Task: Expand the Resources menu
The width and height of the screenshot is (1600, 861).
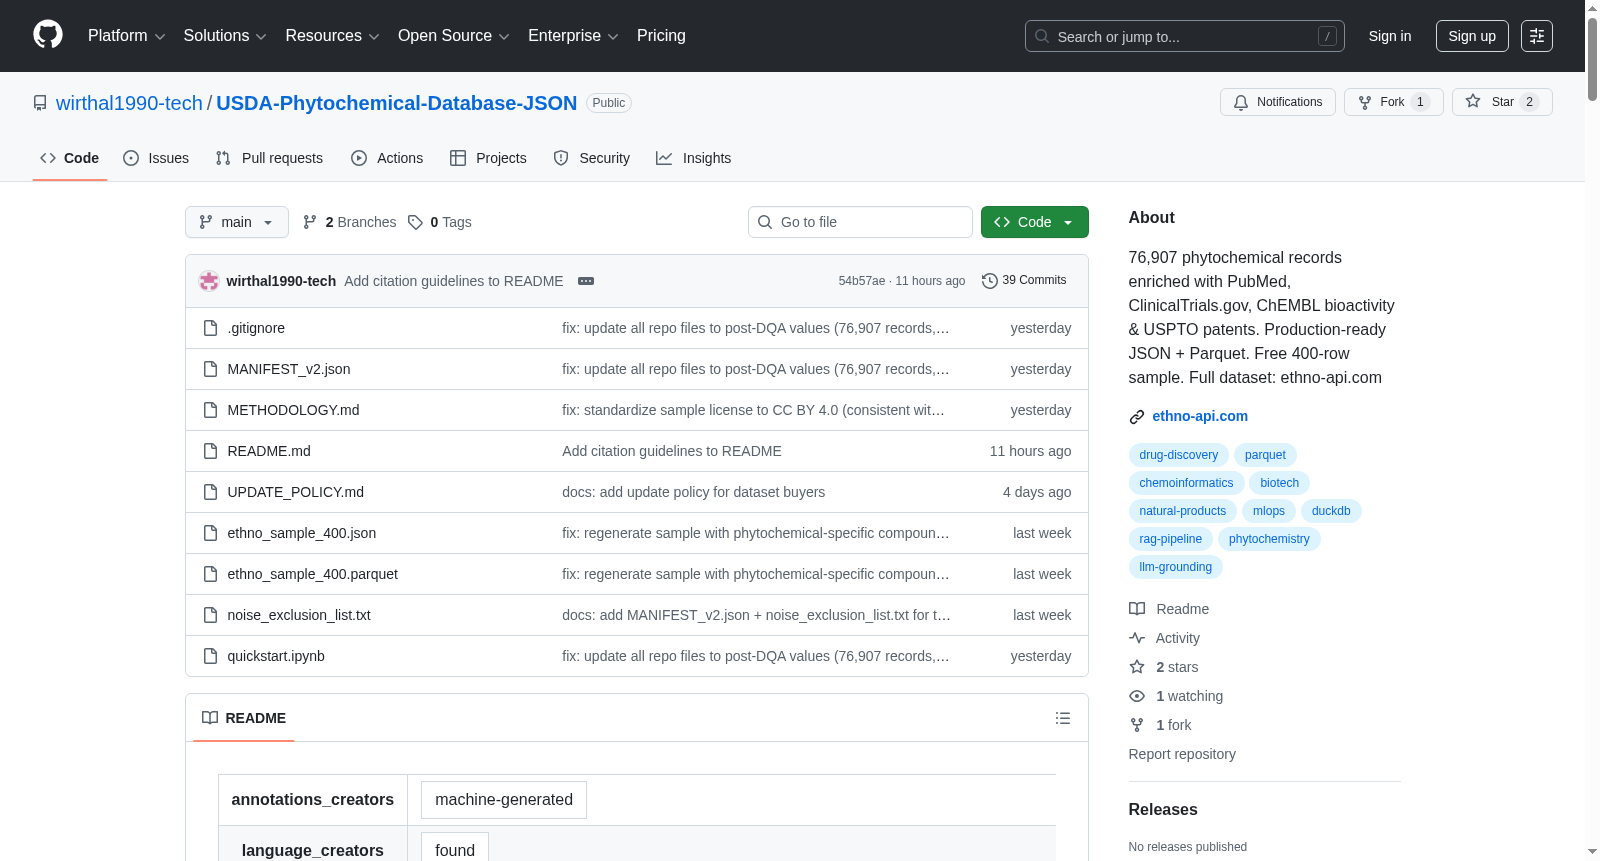Action: click(x=333, y=36)
